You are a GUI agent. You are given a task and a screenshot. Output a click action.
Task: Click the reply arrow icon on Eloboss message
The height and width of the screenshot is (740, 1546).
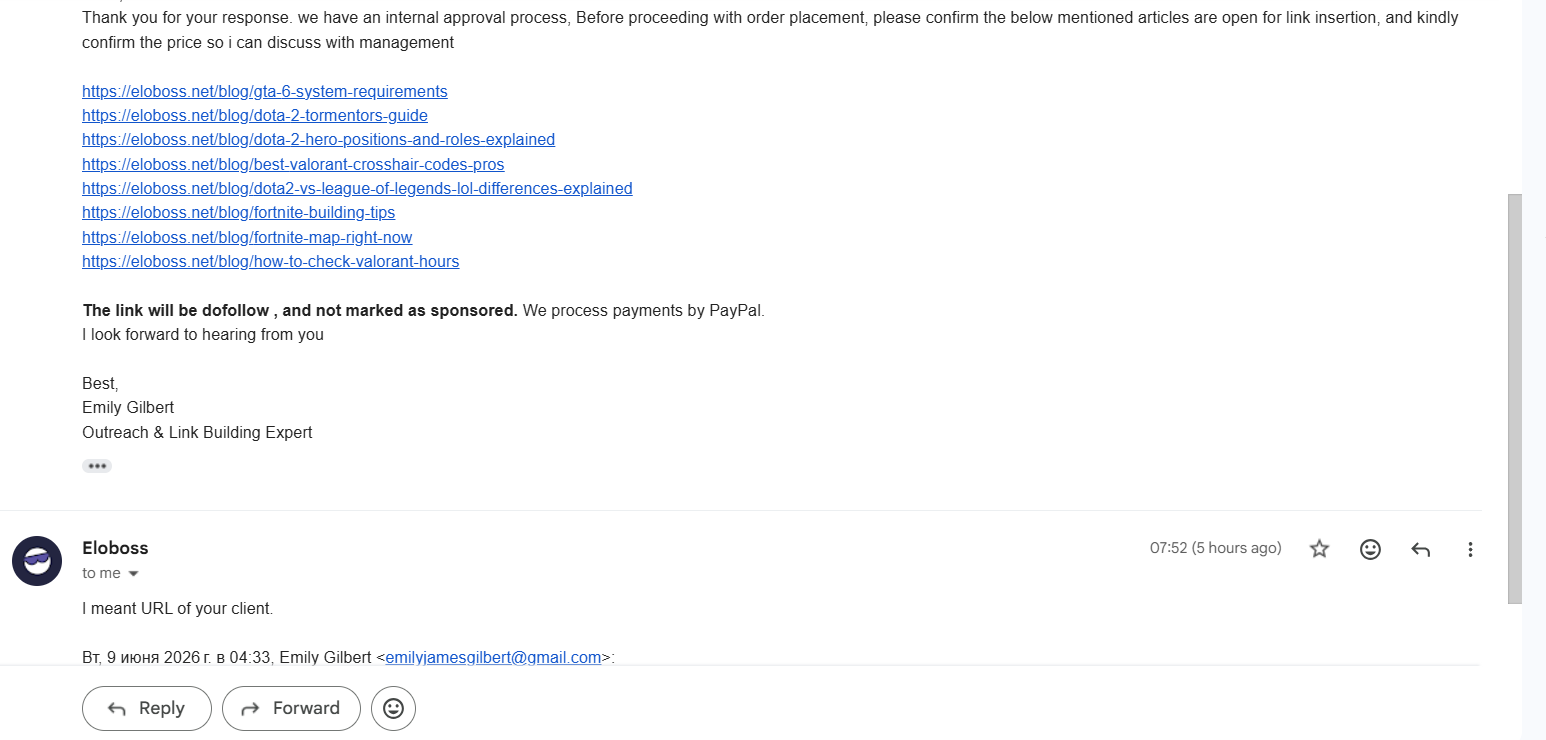(x=1420, y=549)
